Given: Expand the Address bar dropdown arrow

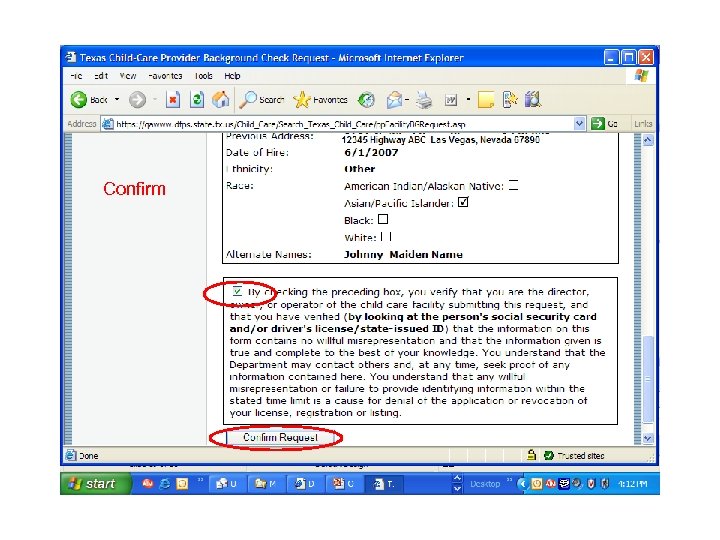Looking at the screenshot, I should [579, 124].
